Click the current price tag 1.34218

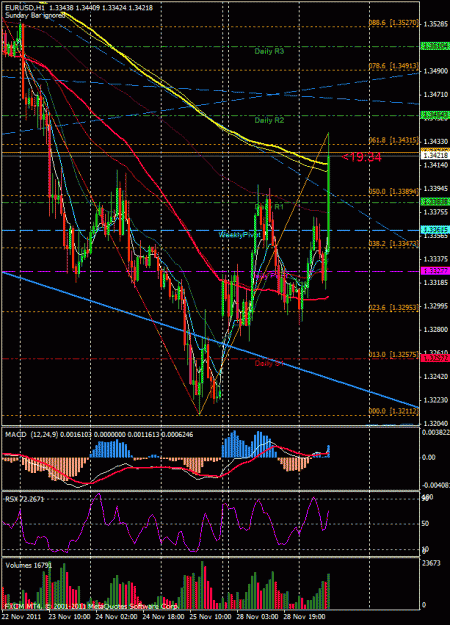tap(435, 155)
